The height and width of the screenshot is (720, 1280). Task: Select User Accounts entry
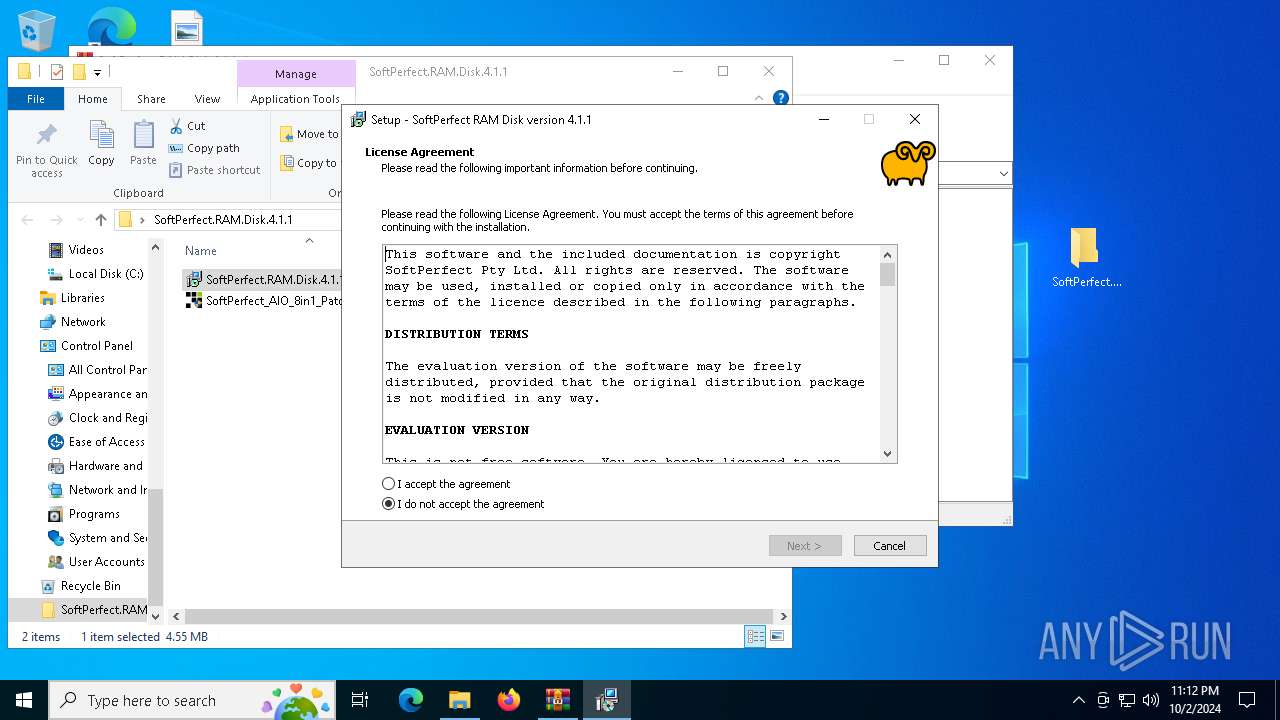coord(96,562)
